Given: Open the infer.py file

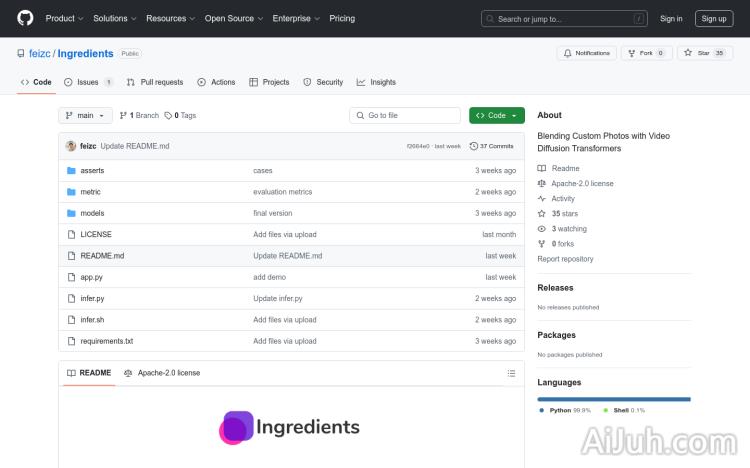Looking at the screenshot, I should (92, 298).
